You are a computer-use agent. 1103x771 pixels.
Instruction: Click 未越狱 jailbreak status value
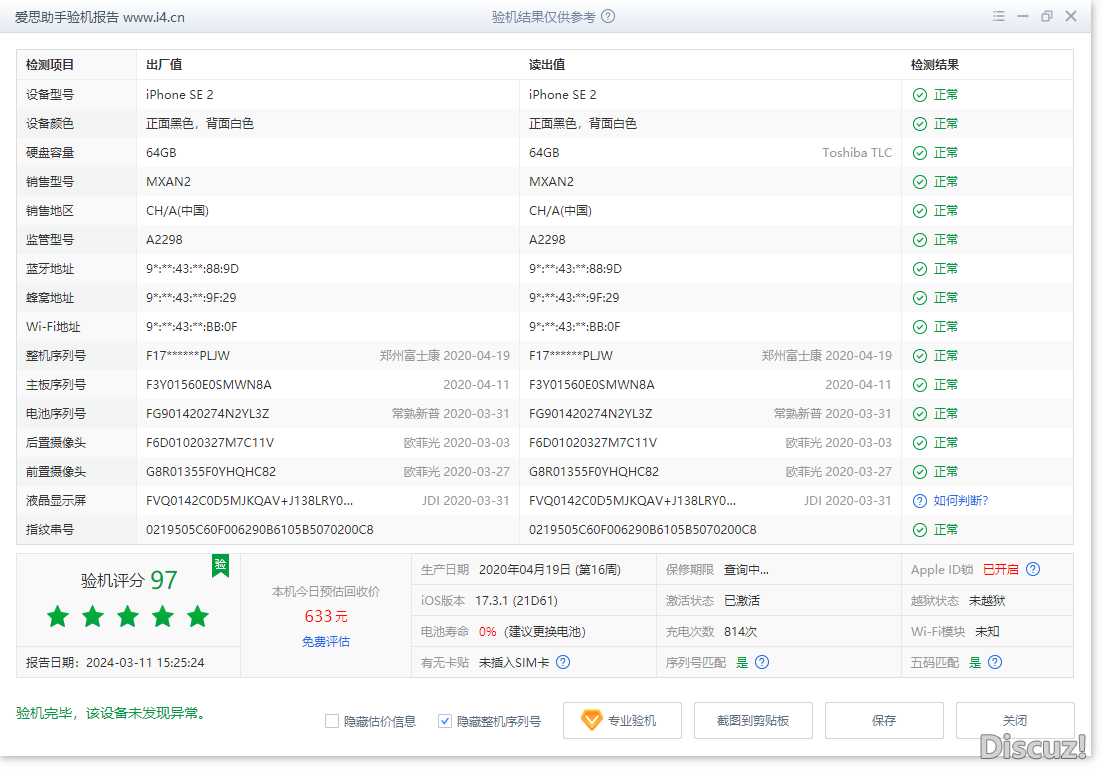tap(986, 601)
